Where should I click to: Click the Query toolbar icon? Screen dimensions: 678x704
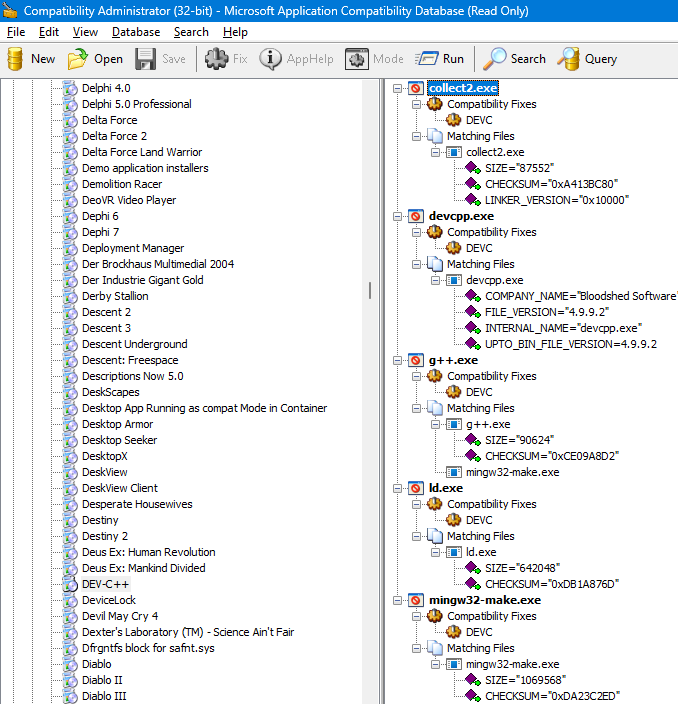[569, 59]
